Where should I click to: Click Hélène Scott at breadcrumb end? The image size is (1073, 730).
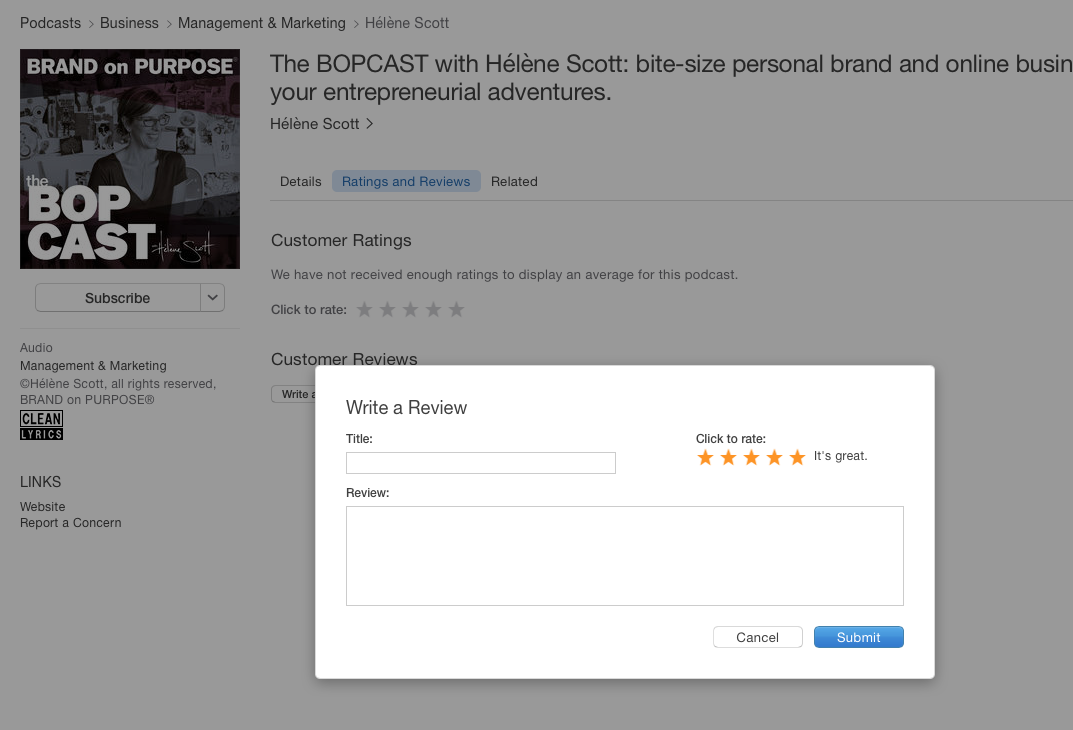406,23
